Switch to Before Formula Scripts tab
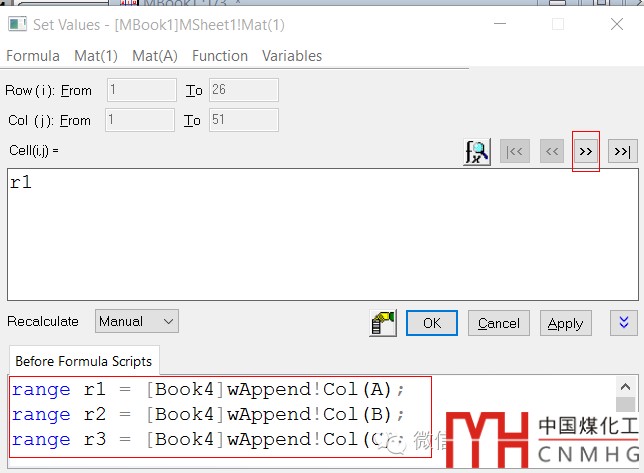The width and height of the screenshot is (644, 473). click(x=84, y=361)
